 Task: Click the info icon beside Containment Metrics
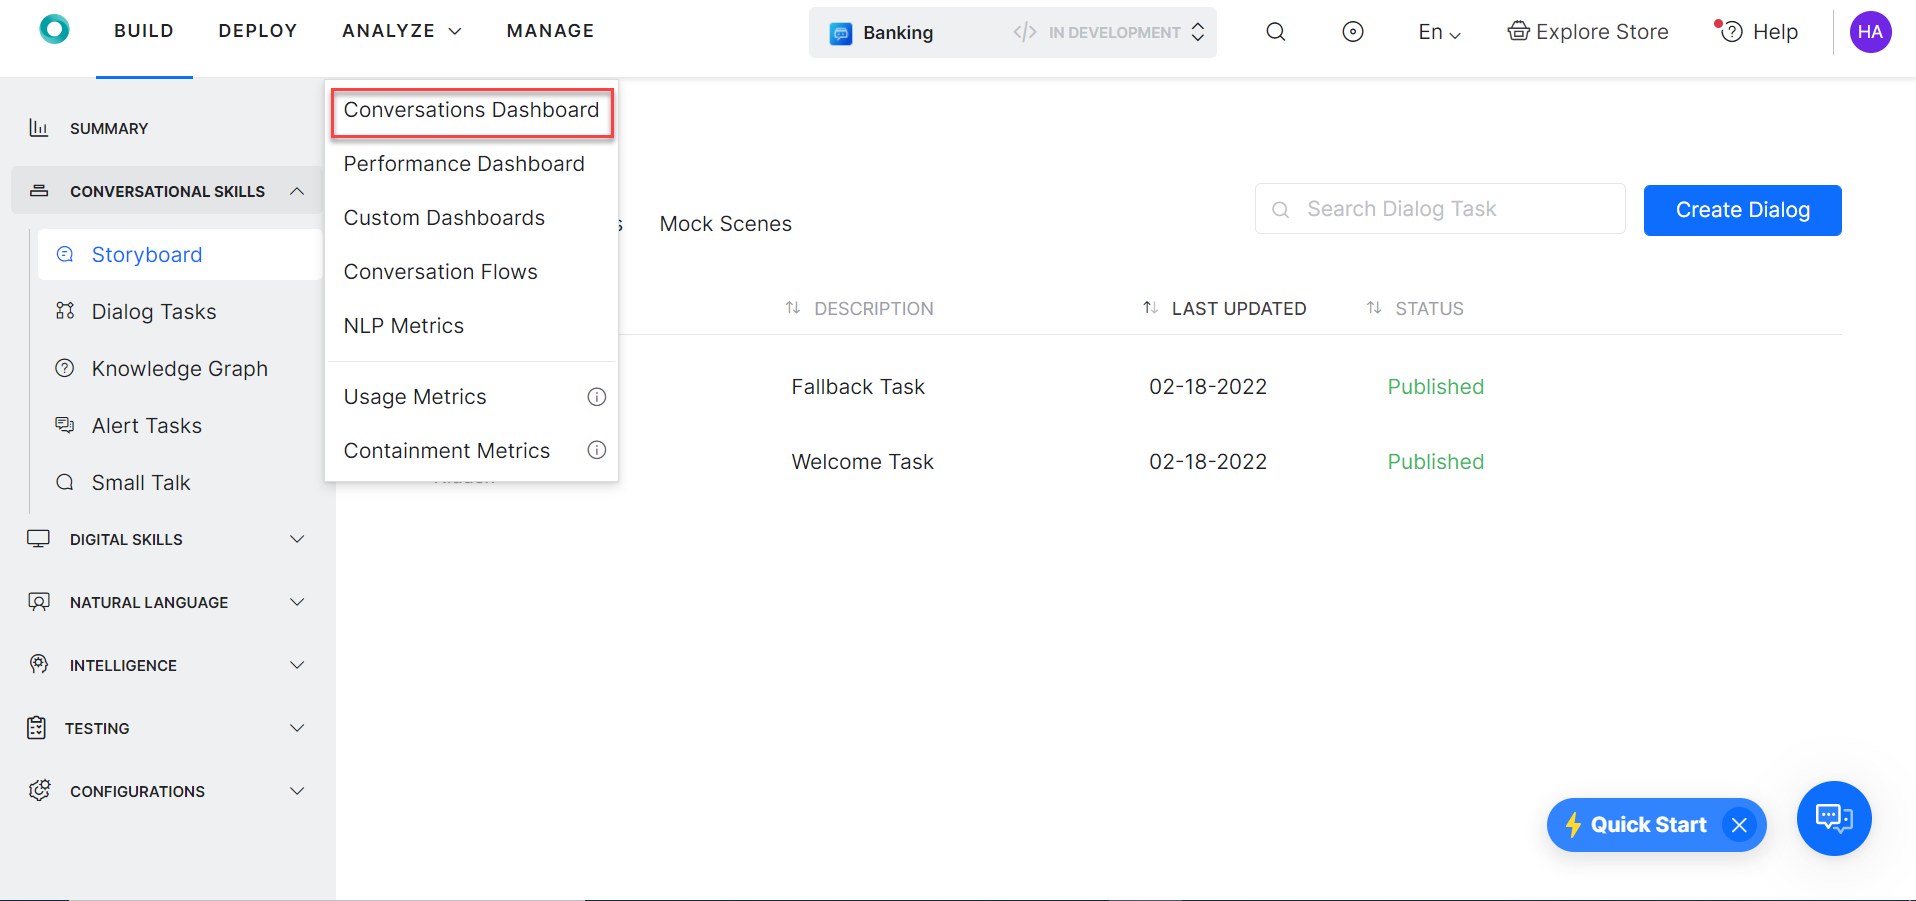coord(597,450)
